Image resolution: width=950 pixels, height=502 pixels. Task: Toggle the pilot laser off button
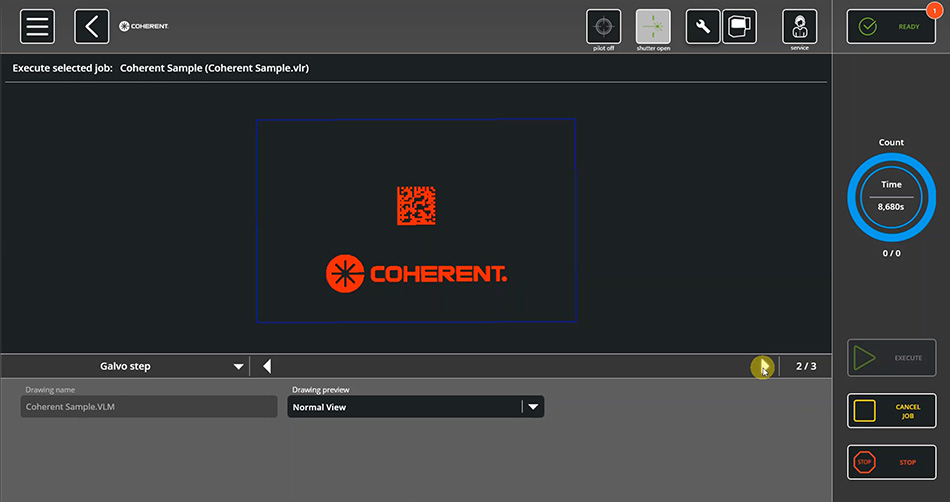pos(603,27)
